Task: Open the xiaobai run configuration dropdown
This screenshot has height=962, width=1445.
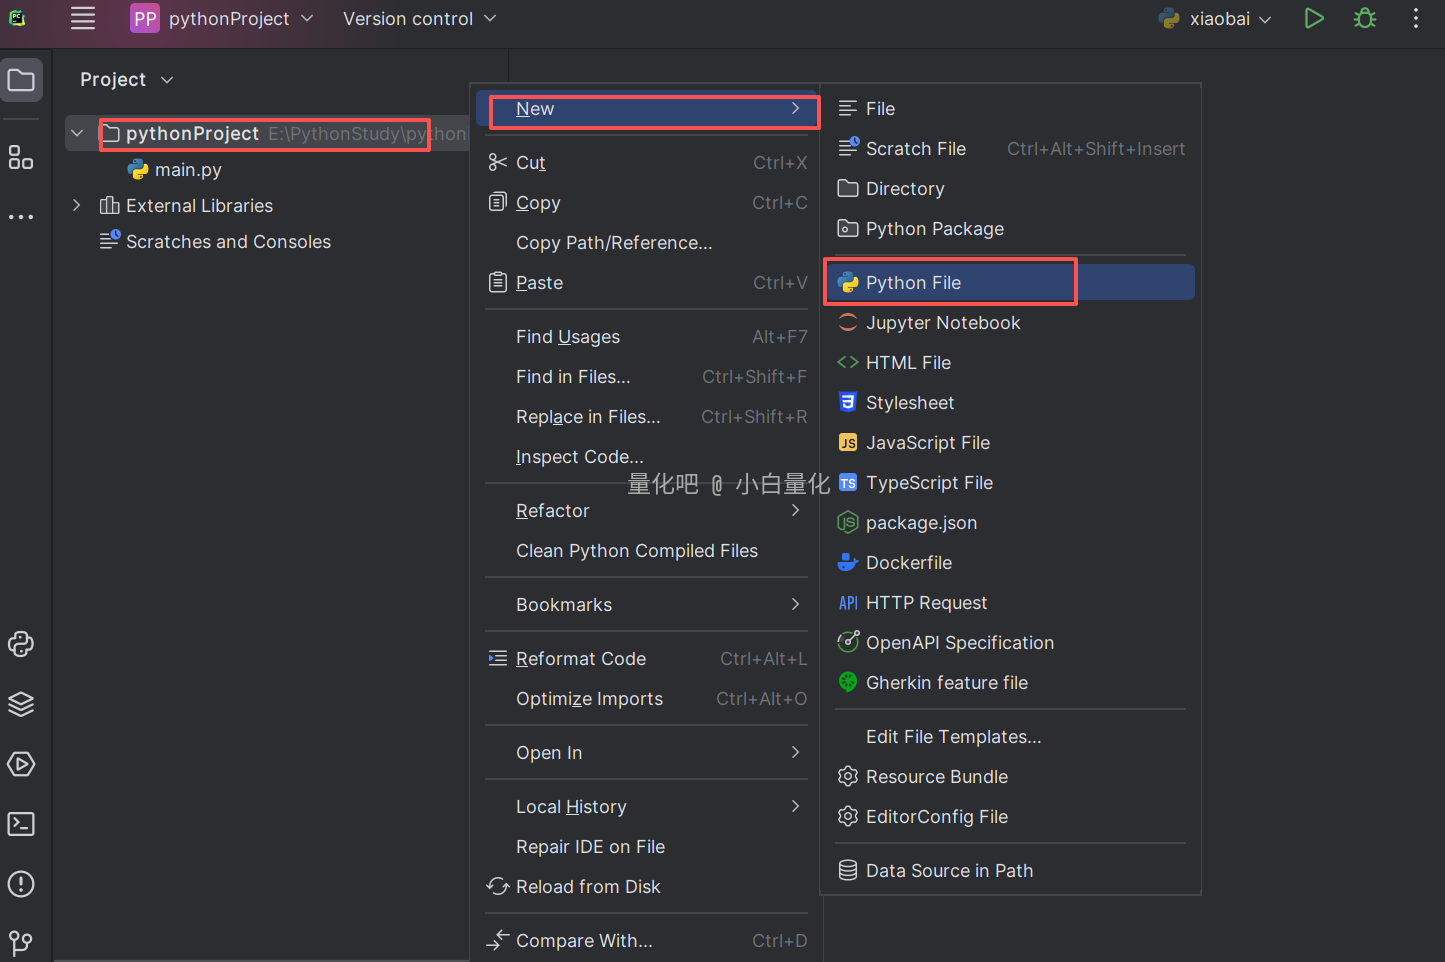Action: click(x=1216, y=19)
